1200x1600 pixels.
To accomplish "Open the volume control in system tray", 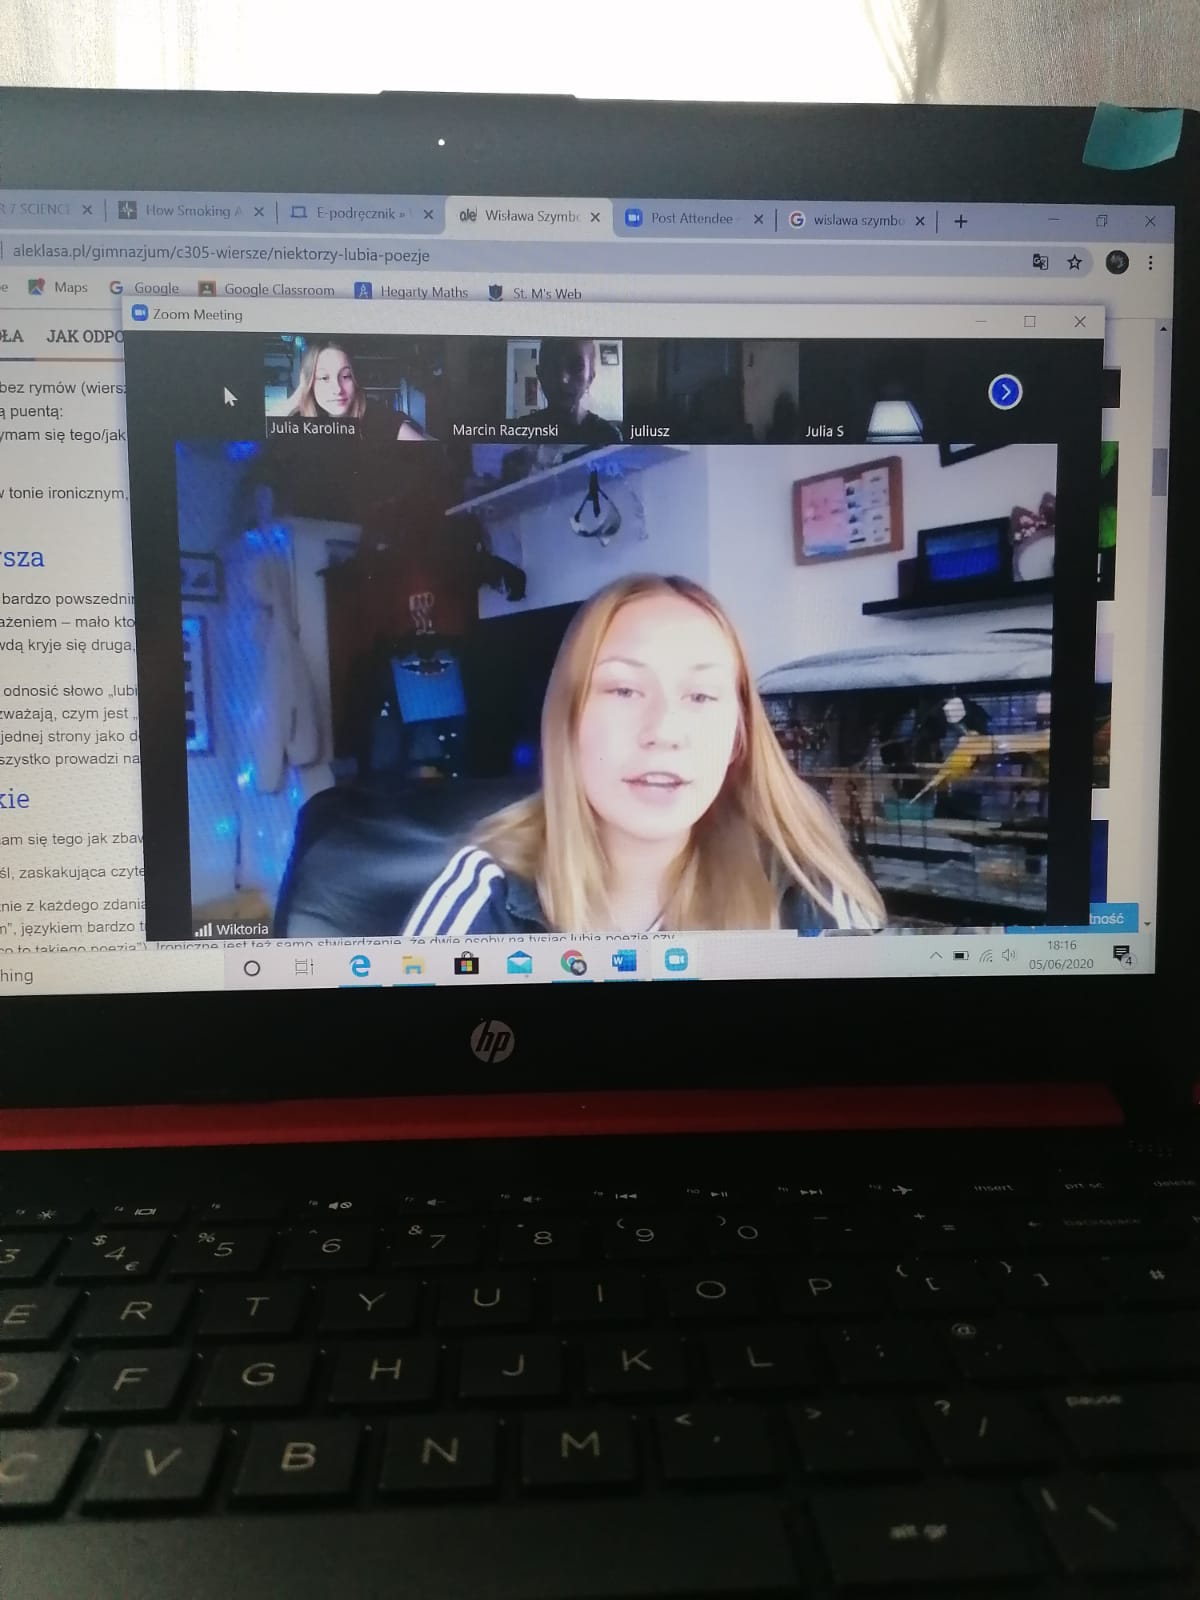I will pyautogui.click(x=1008, y=955).
